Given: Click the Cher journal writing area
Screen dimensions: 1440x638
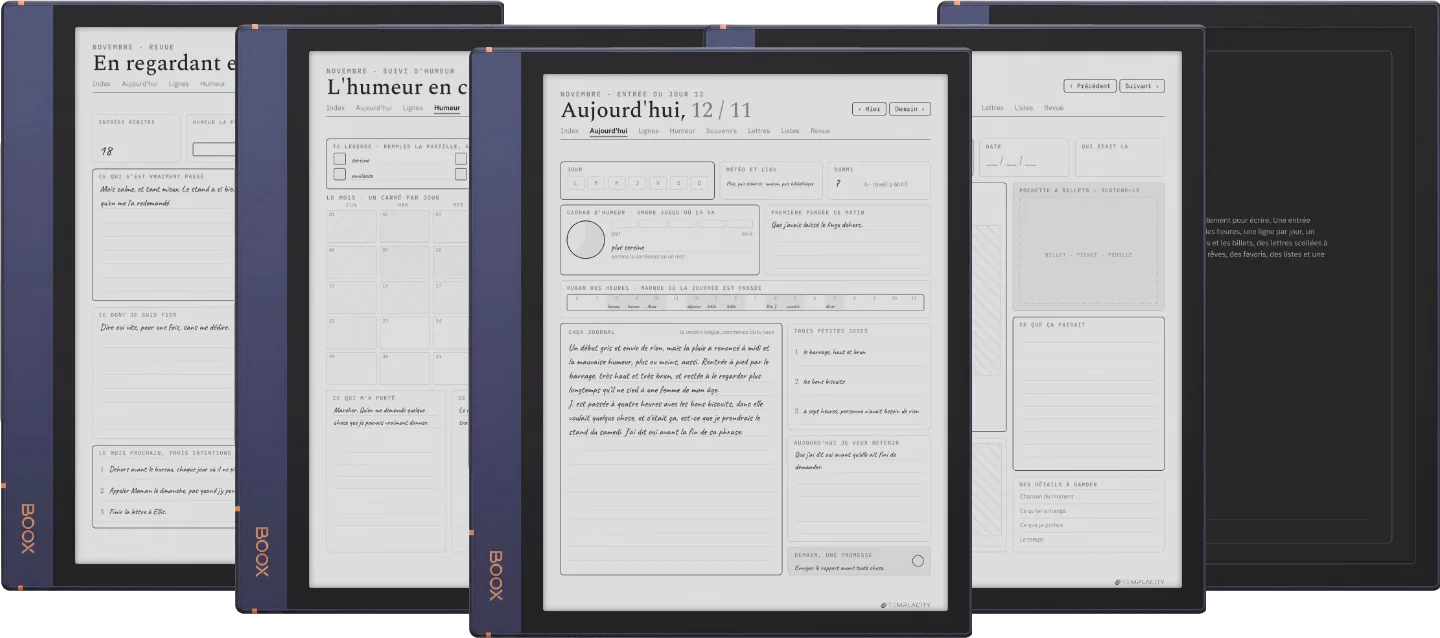Looking at the screenshot, I should 671,449.
